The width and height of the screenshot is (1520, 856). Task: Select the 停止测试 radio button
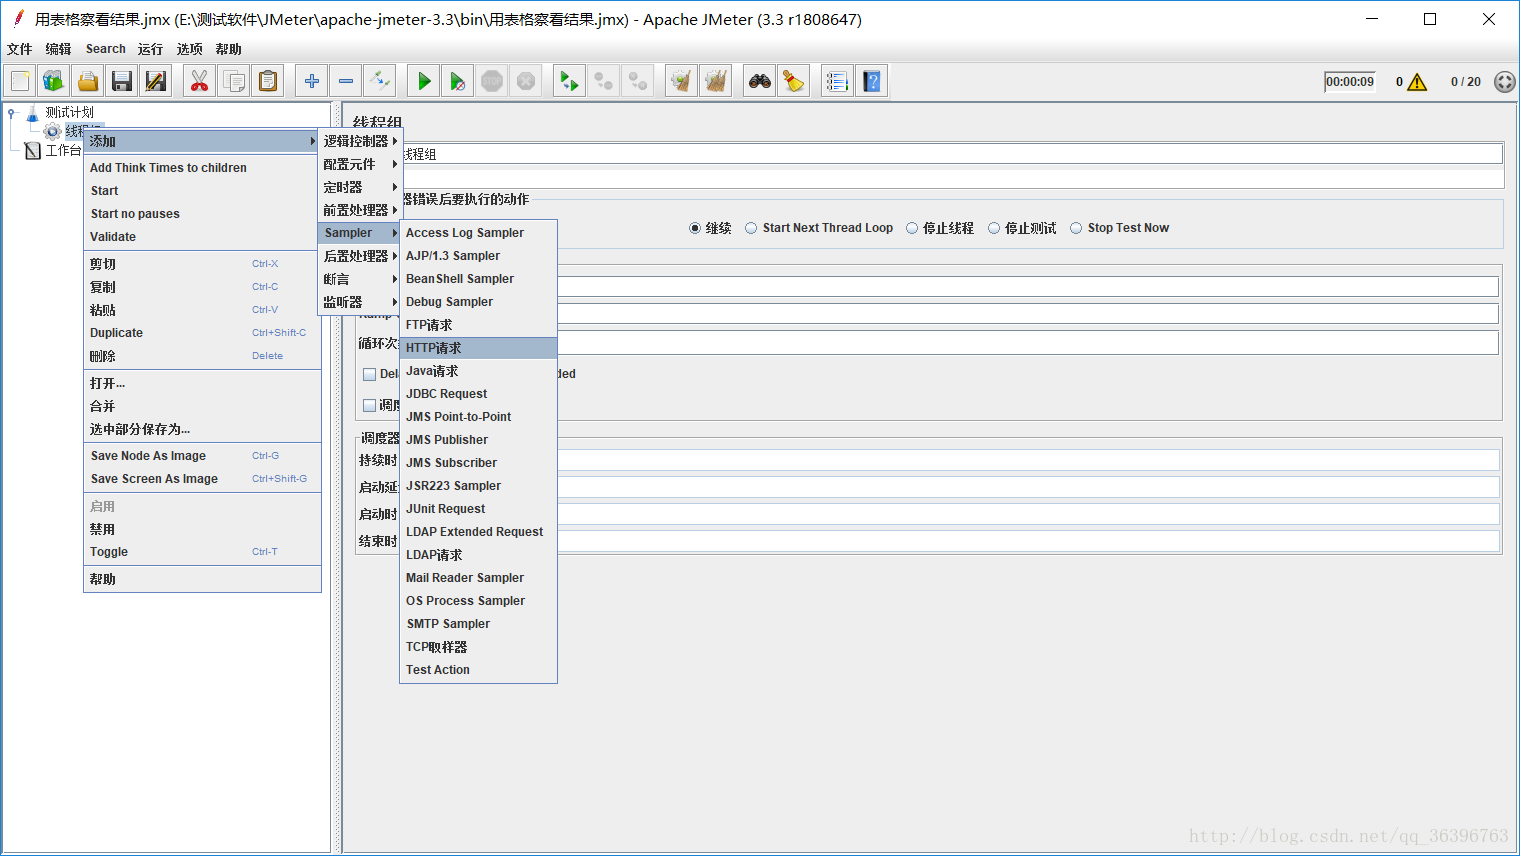pyautogui.click(x=994, y=228)
